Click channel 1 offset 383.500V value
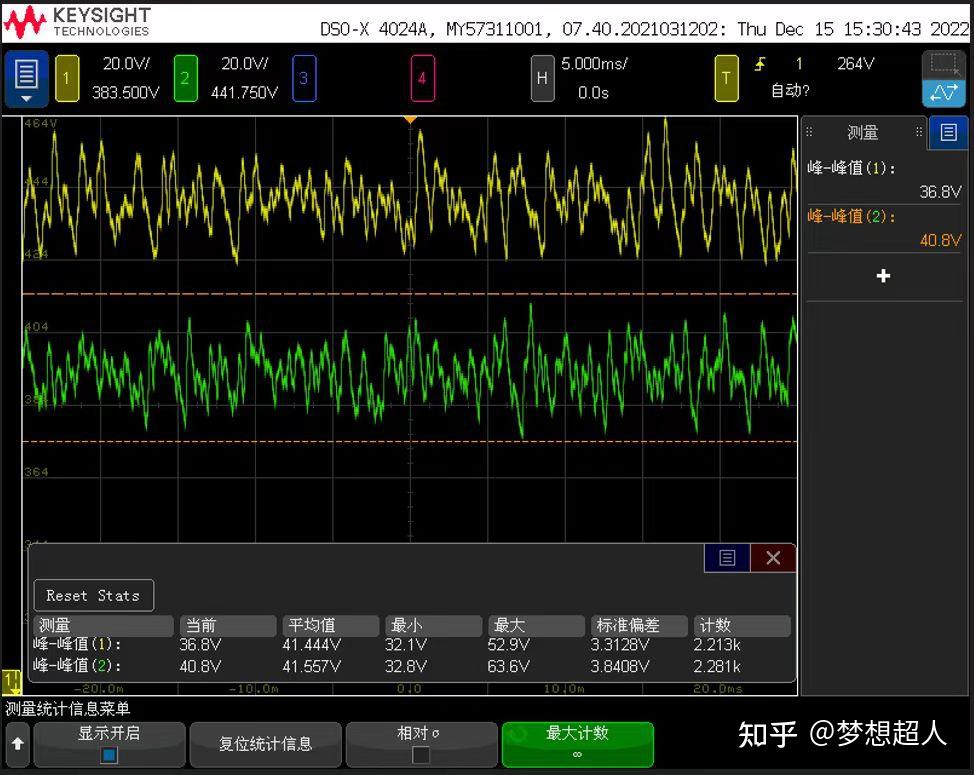974x775 pixels. [x=125, y=93]
